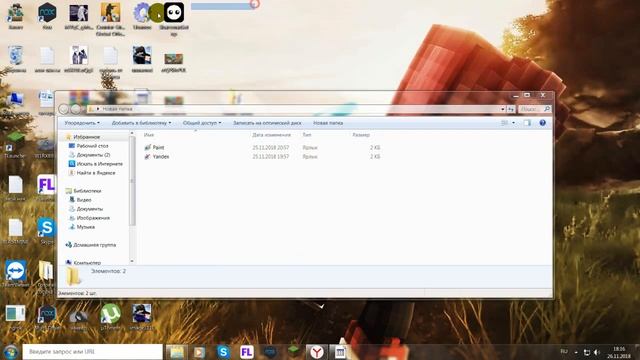Click the address bar showing Новая папка
Image resolution: width=640 pixels, height=360 pixels.
[x=294, y=109]
